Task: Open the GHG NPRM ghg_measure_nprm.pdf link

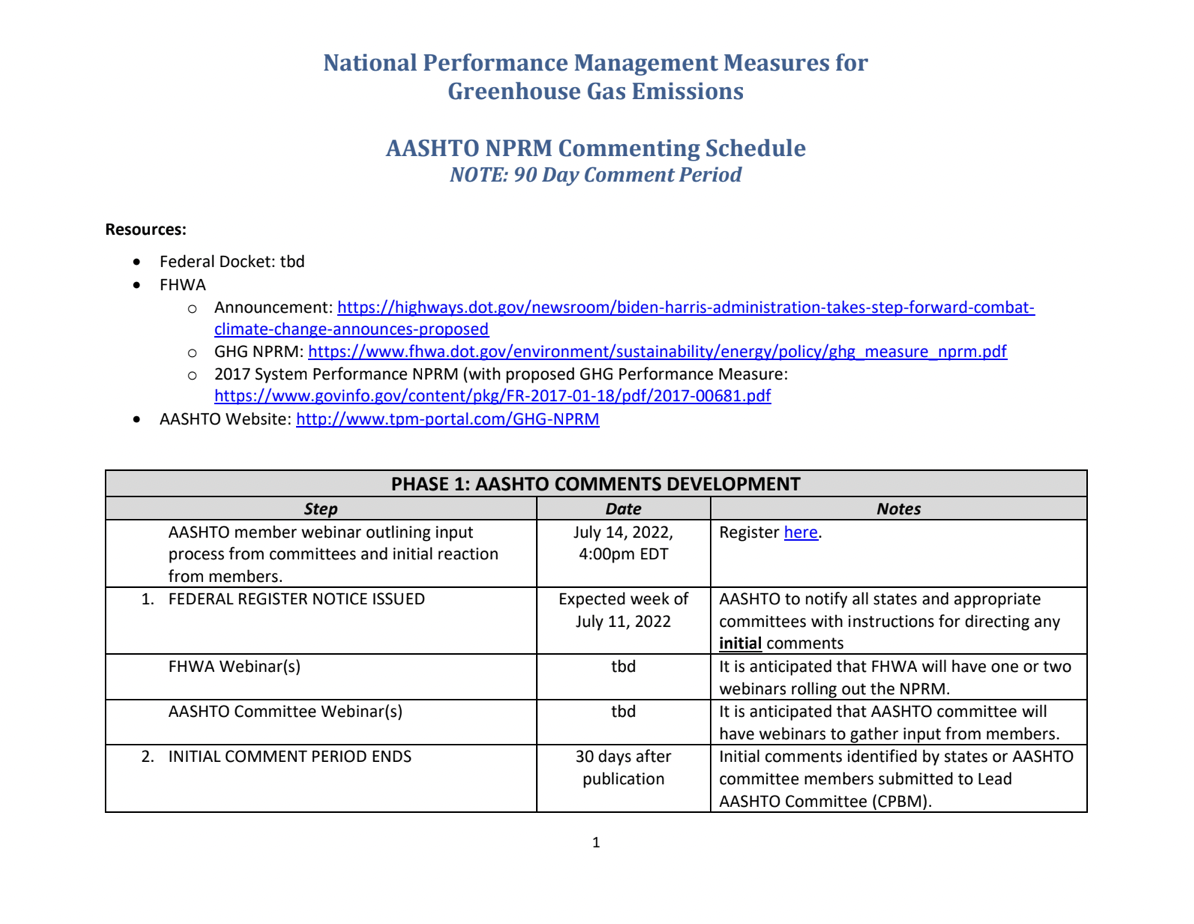Action: coord(657,352)
